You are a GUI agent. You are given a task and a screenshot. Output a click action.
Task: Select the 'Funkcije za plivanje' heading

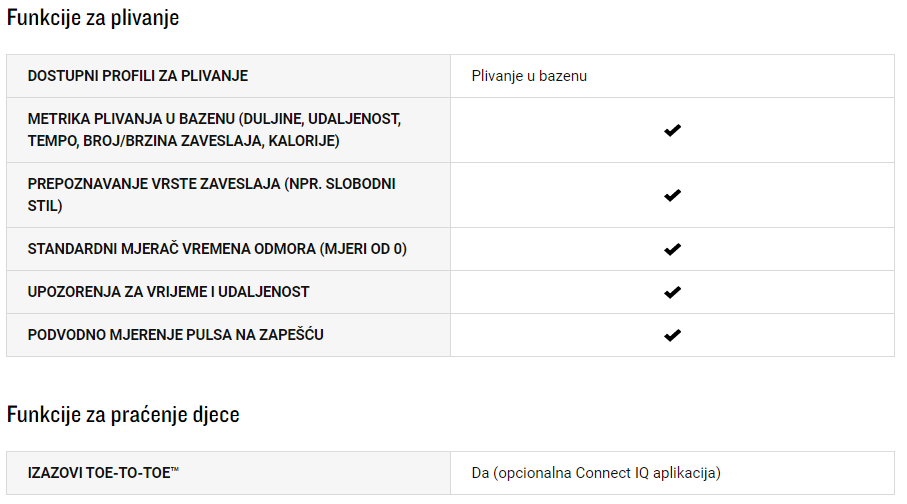click(93, 18)
